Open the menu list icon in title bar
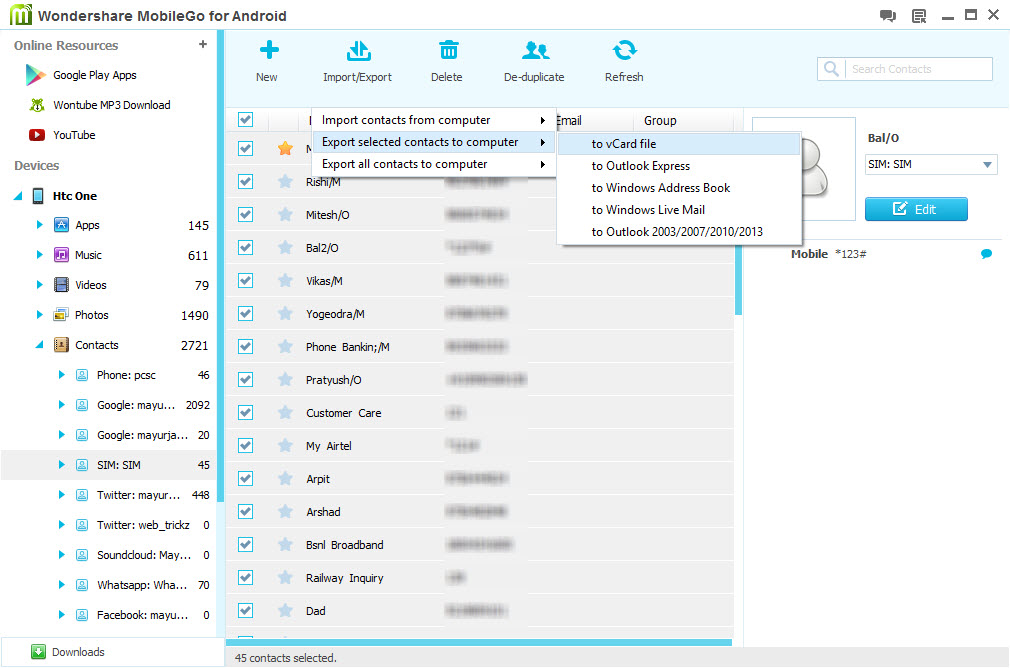The width and height of the screenshot is (1010, 668). (x=919, y=15)
